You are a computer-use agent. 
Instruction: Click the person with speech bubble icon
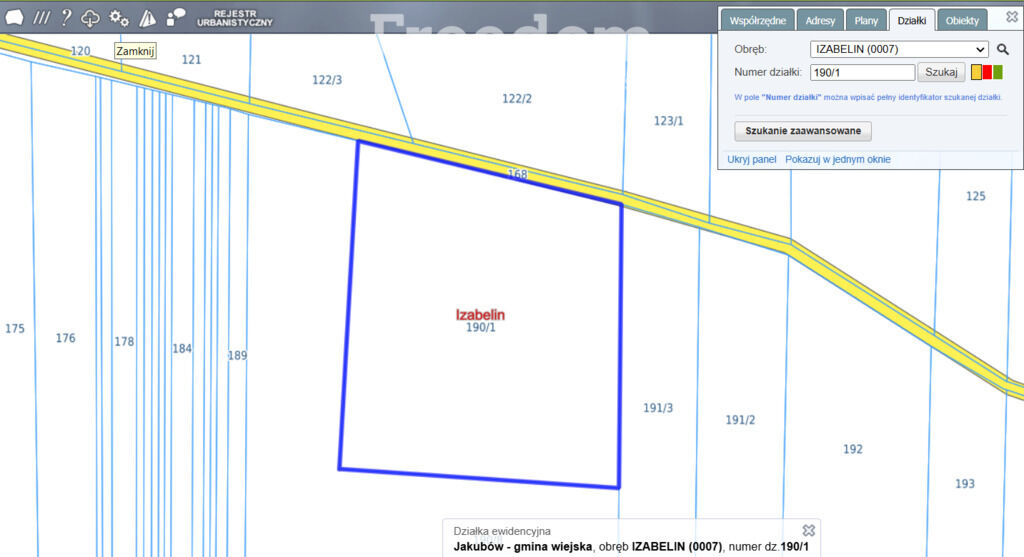[176, 18]
